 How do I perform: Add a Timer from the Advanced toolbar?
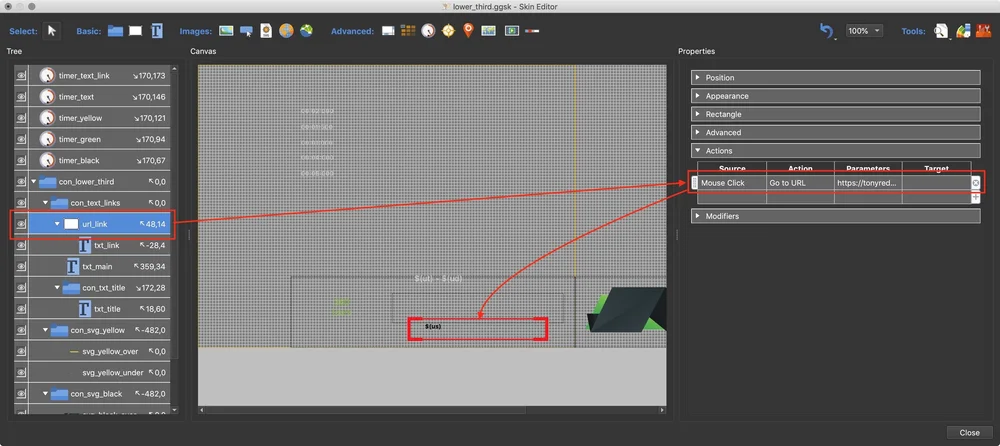(428, 31)
